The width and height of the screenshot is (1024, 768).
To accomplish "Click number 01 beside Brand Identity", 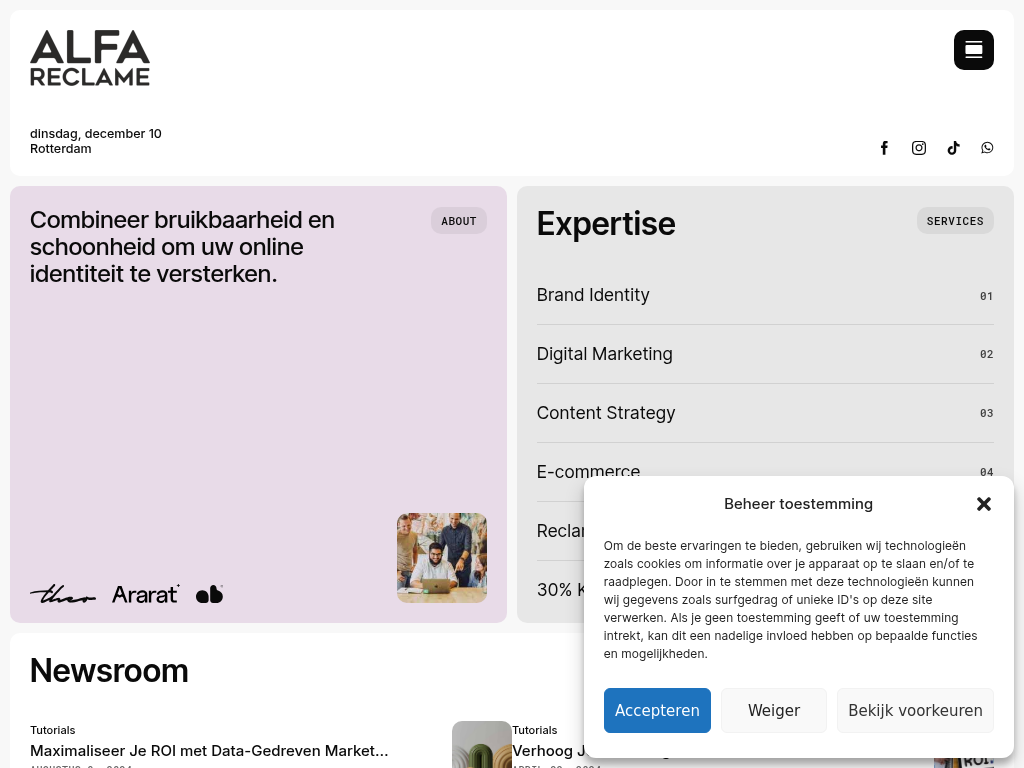I will [x=986, y=296].
